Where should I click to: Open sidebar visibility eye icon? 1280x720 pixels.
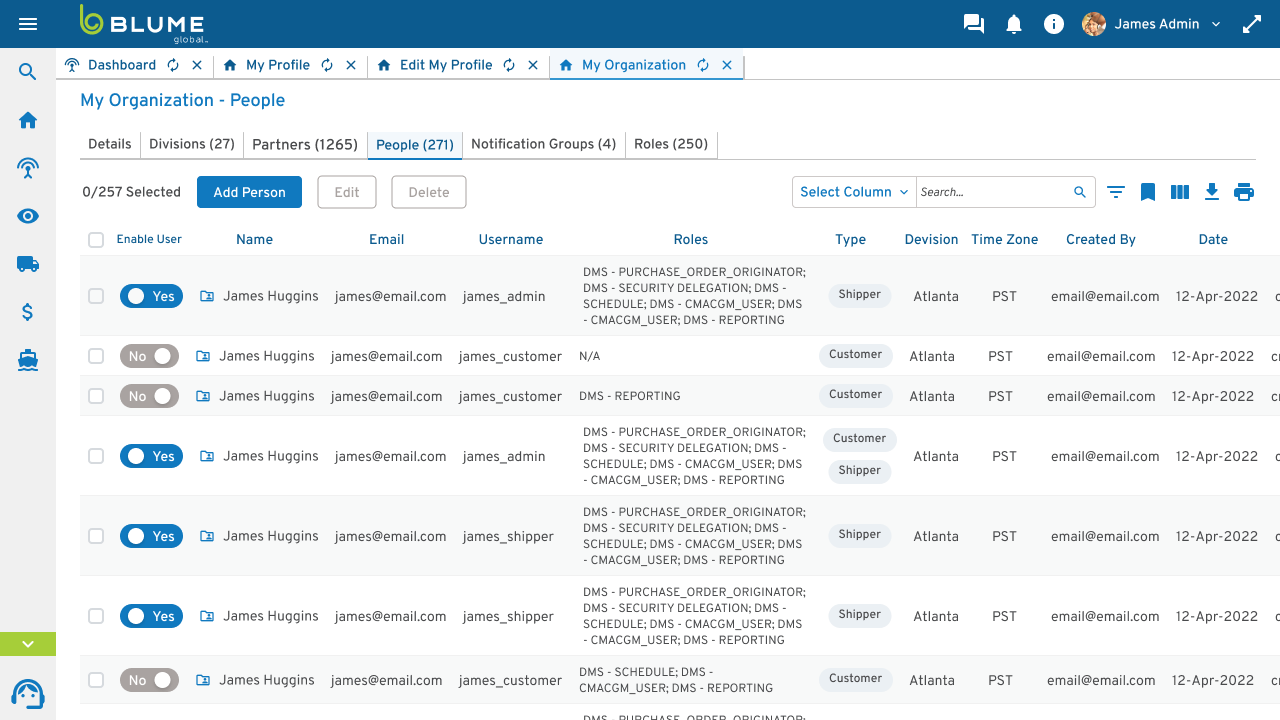click(x=28, y=216)
